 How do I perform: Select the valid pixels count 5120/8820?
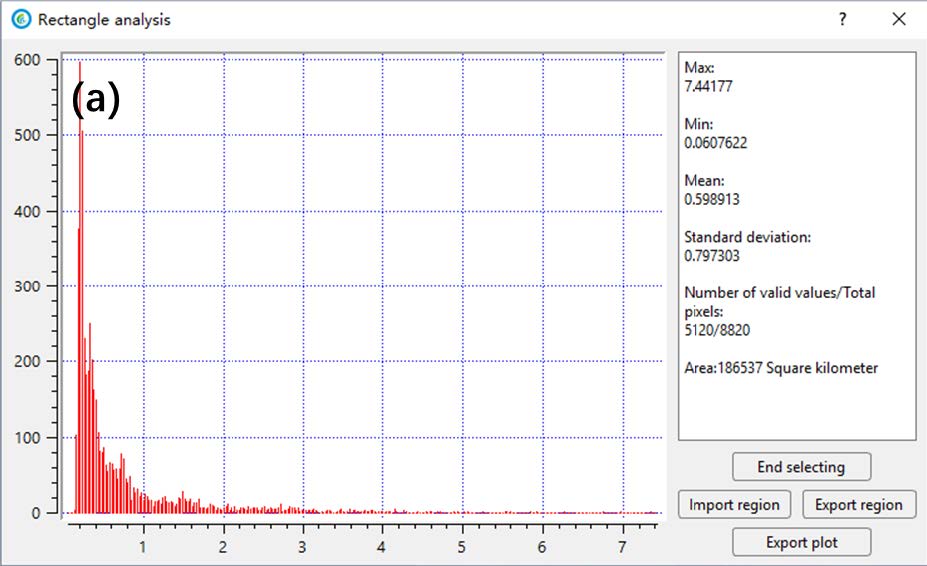pos(717,330)
